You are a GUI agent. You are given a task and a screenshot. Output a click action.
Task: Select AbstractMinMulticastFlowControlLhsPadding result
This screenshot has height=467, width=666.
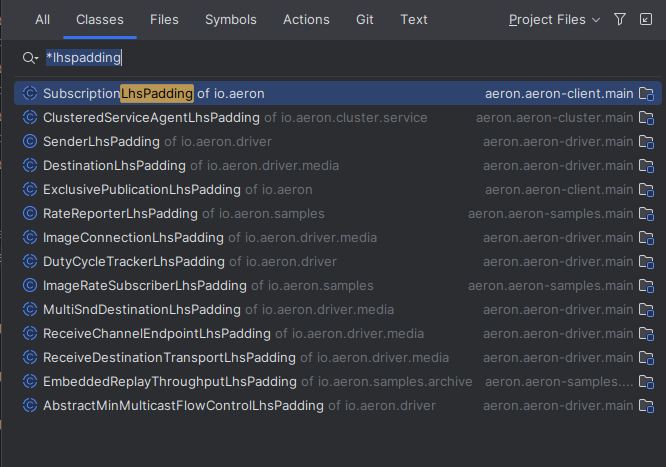click(338, 405)
